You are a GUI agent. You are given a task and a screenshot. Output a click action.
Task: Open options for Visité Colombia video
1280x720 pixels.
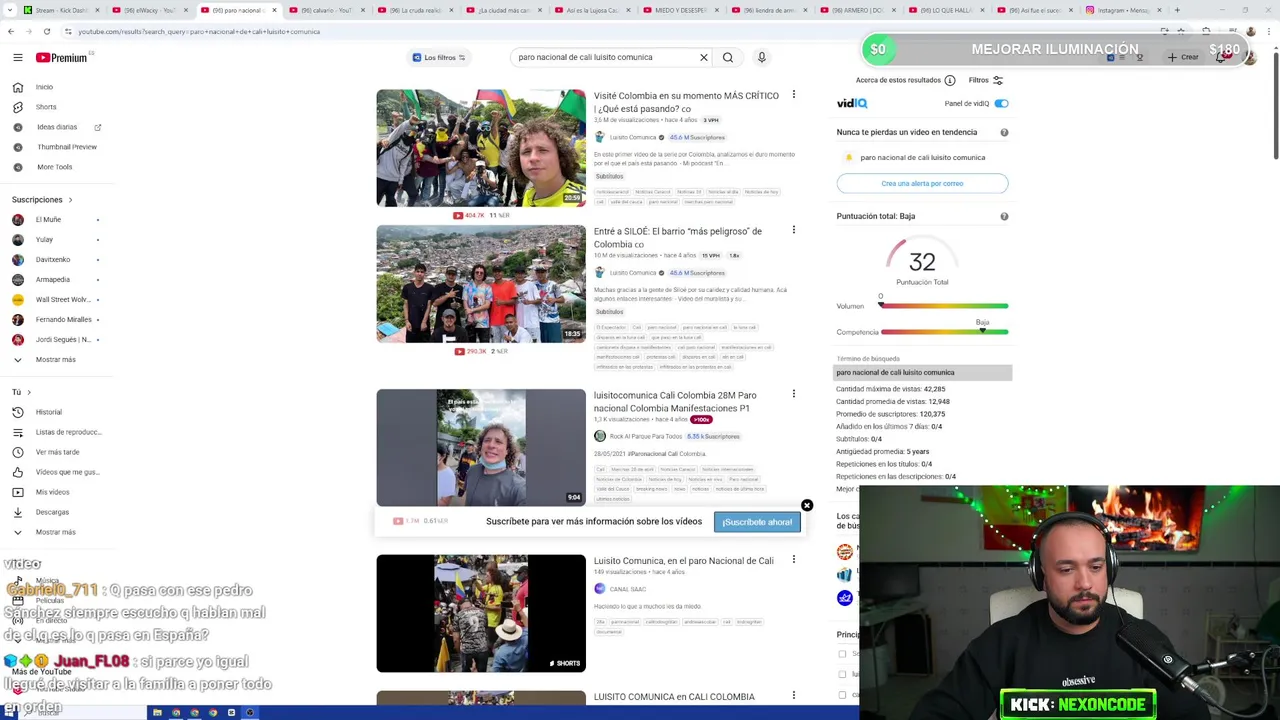coord(794,95)
